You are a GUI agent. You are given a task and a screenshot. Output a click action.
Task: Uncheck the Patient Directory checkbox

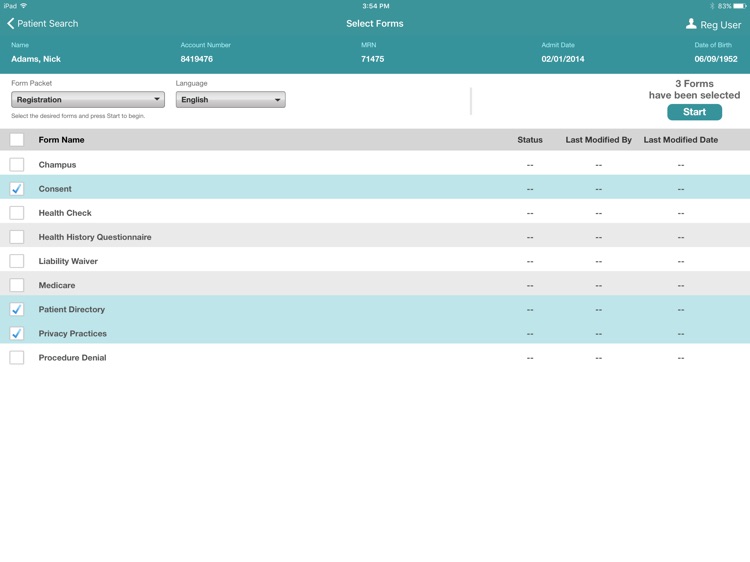[17, 309]
